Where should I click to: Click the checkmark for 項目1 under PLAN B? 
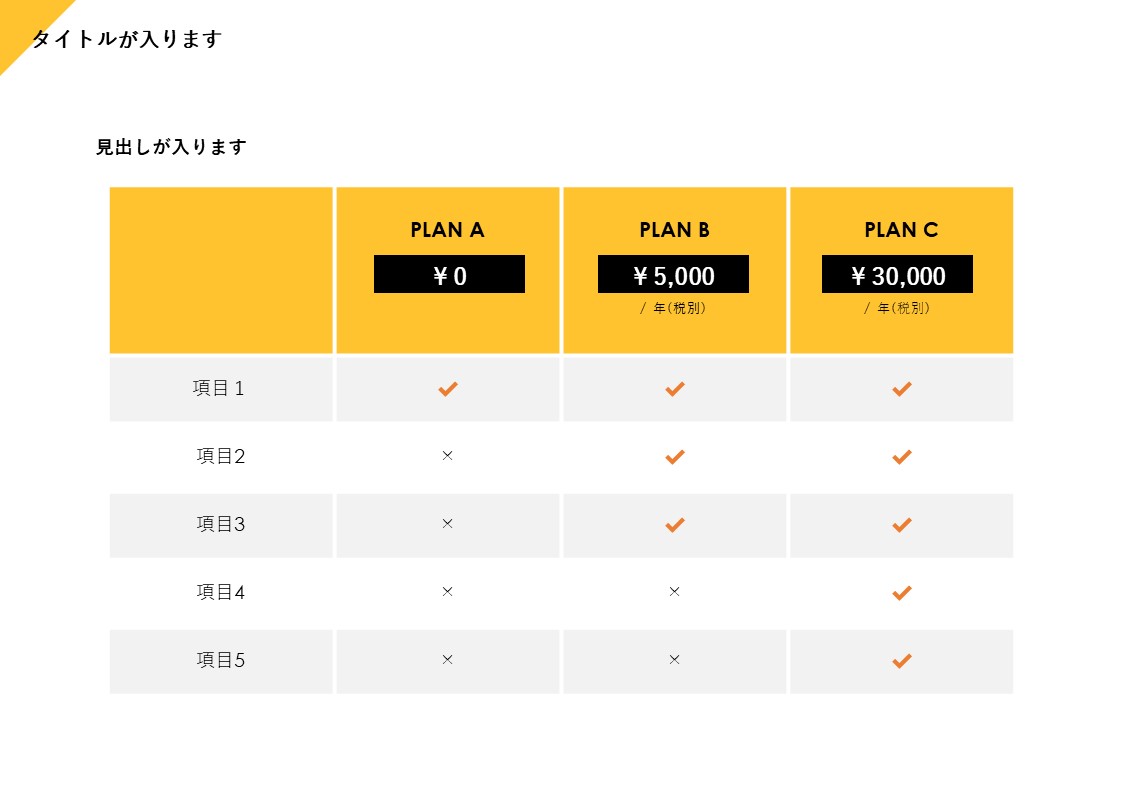[x=675, y=389]
